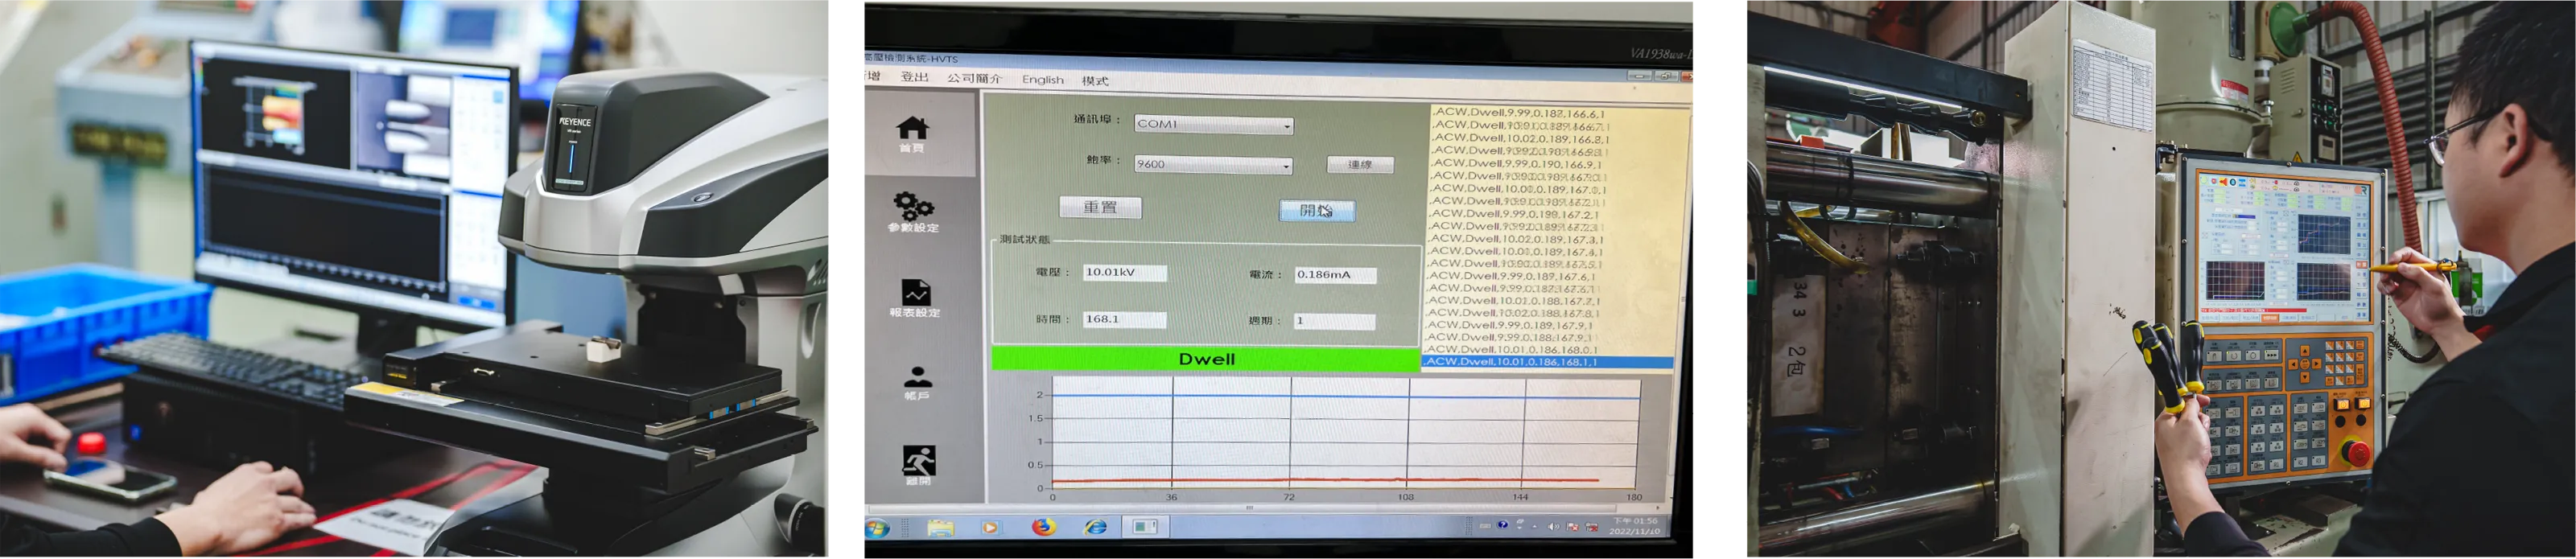
Task: Open the 帳戶 account icon
Action: 917,379
